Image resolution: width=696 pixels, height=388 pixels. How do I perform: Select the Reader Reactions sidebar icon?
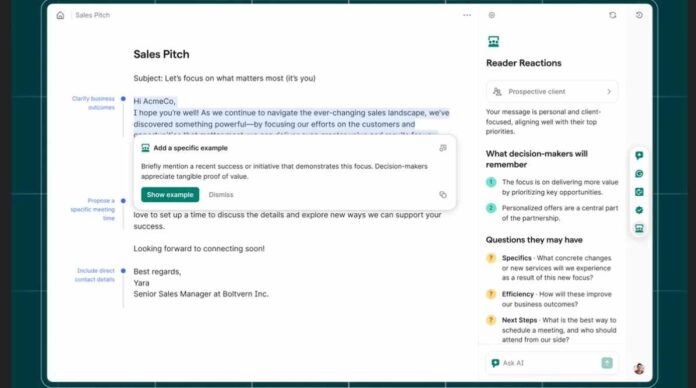(x=639, y=228)
